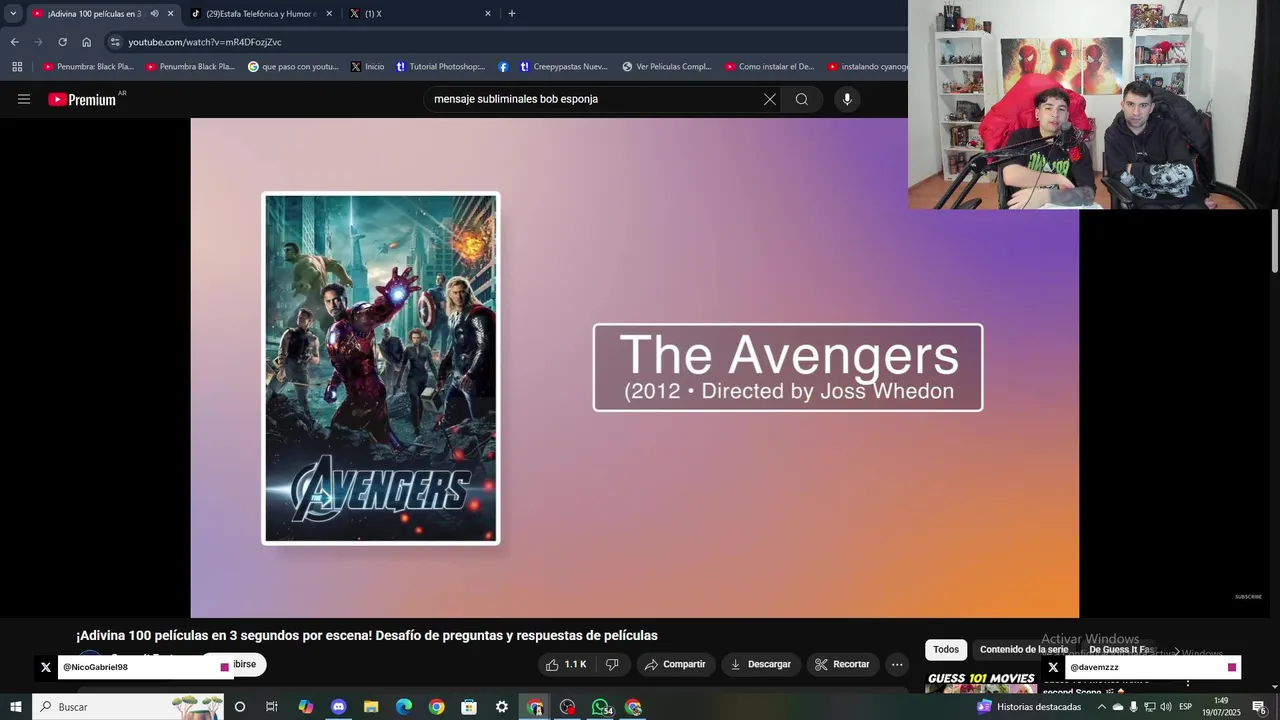Image resolution: width=1280 pixels, height=720 pixels.
Task: Click the youtube.com address bar URL
Action: point(205,42)
